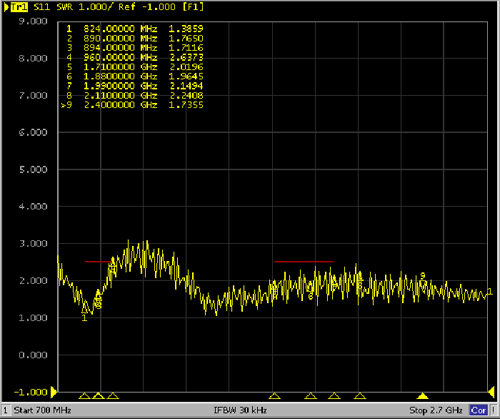Click the Stop 2.7 GHz field
The image size is (500, 419).
436,410
